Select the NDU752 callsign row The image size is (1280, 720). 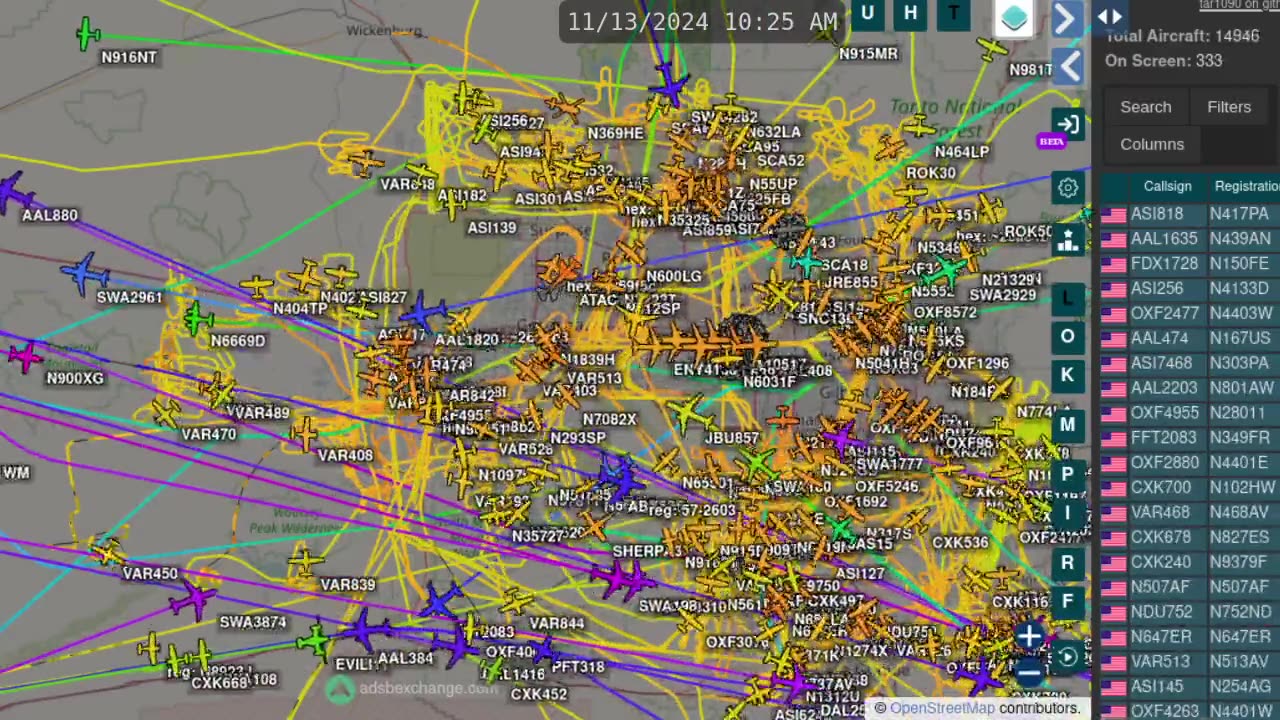coord(1190,612)
